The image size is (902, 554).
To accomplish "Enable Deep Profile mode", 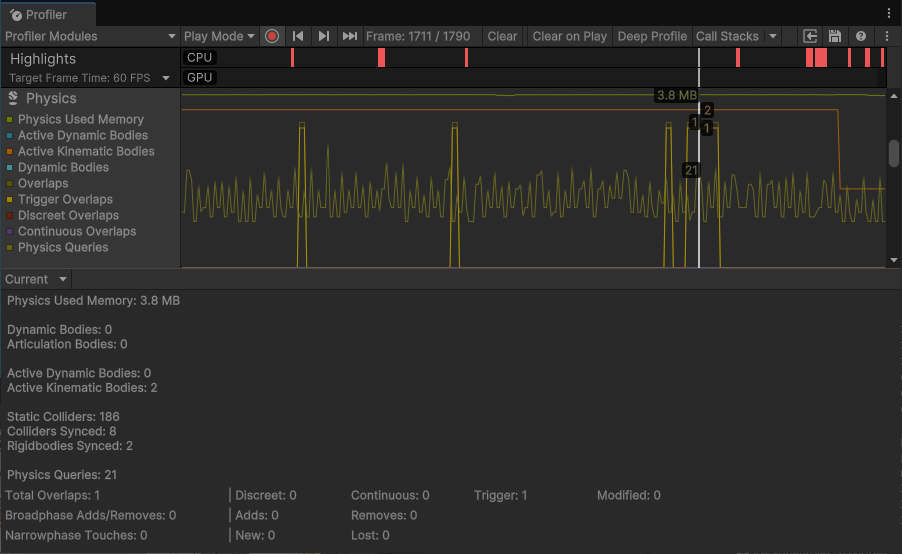I will (652, 36).
